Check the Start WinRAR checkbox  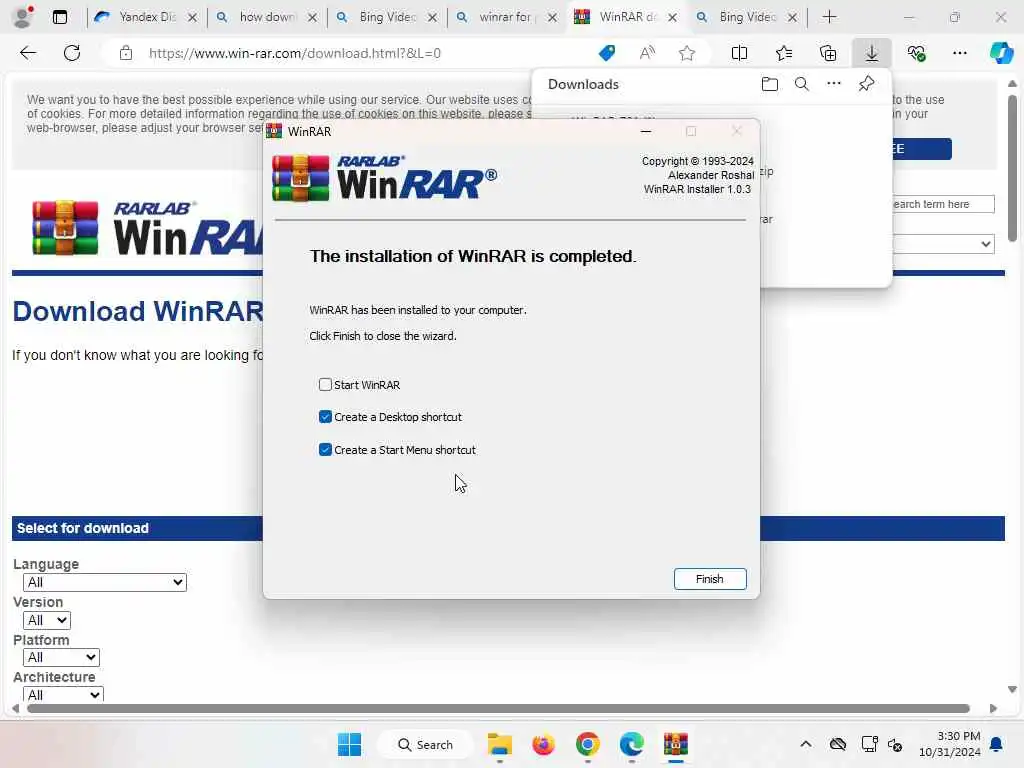pyautogui.click(x=325, y=385)
